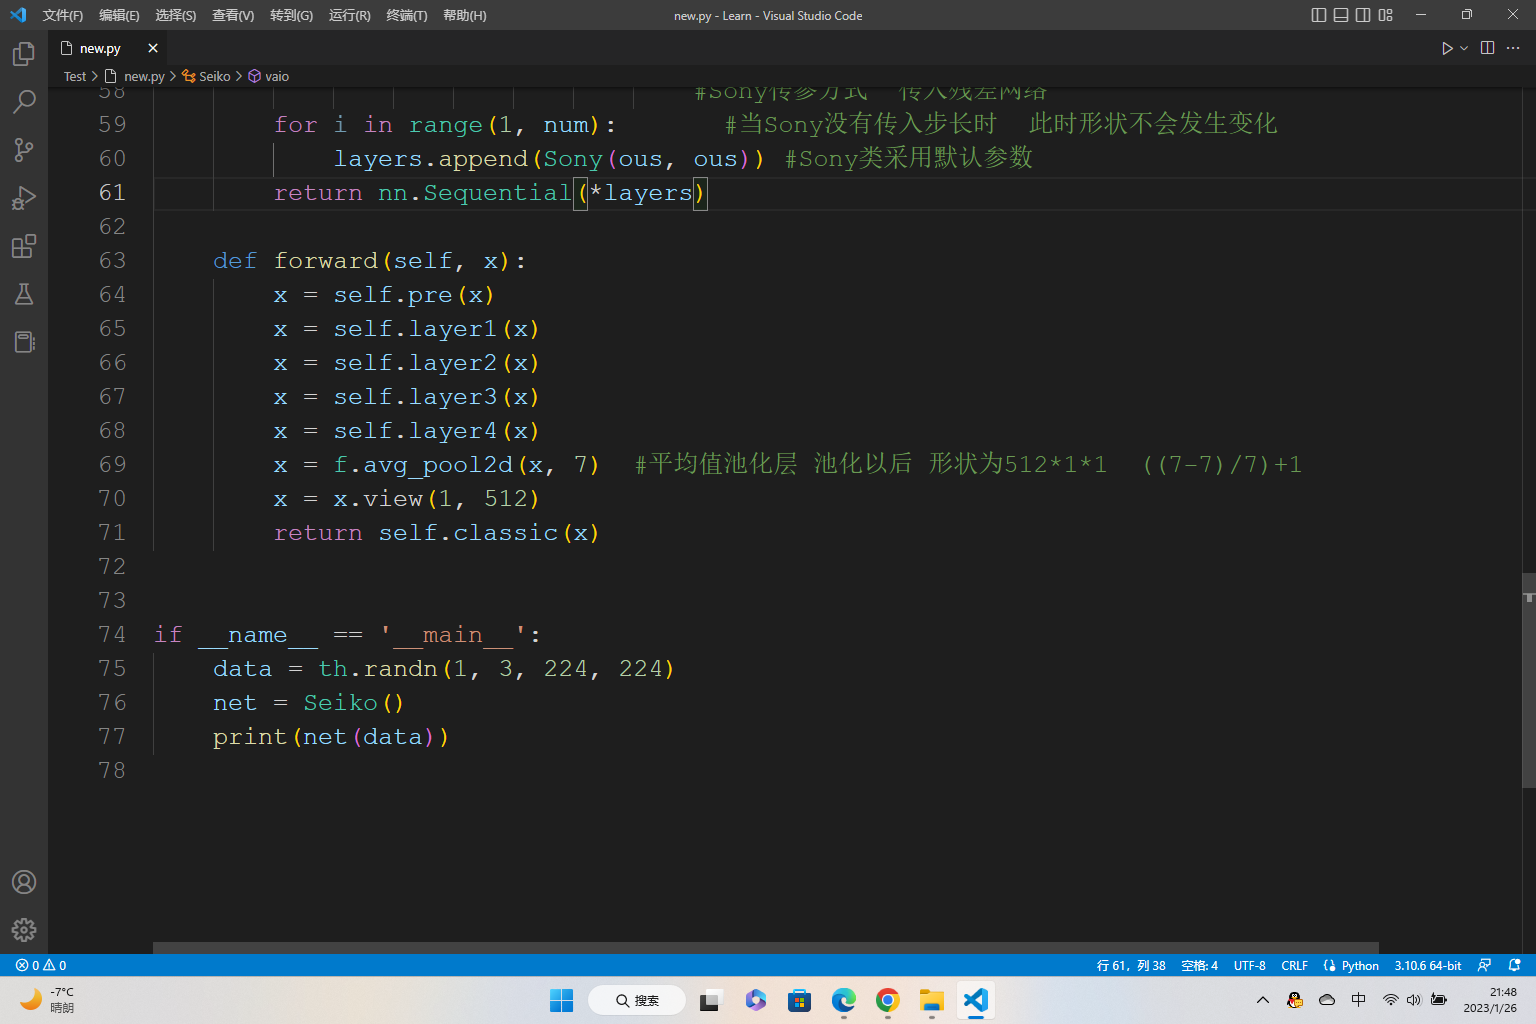Toggle the secondary side bar layout control
1536x1024 pixels.
[x=1362, y=15]
